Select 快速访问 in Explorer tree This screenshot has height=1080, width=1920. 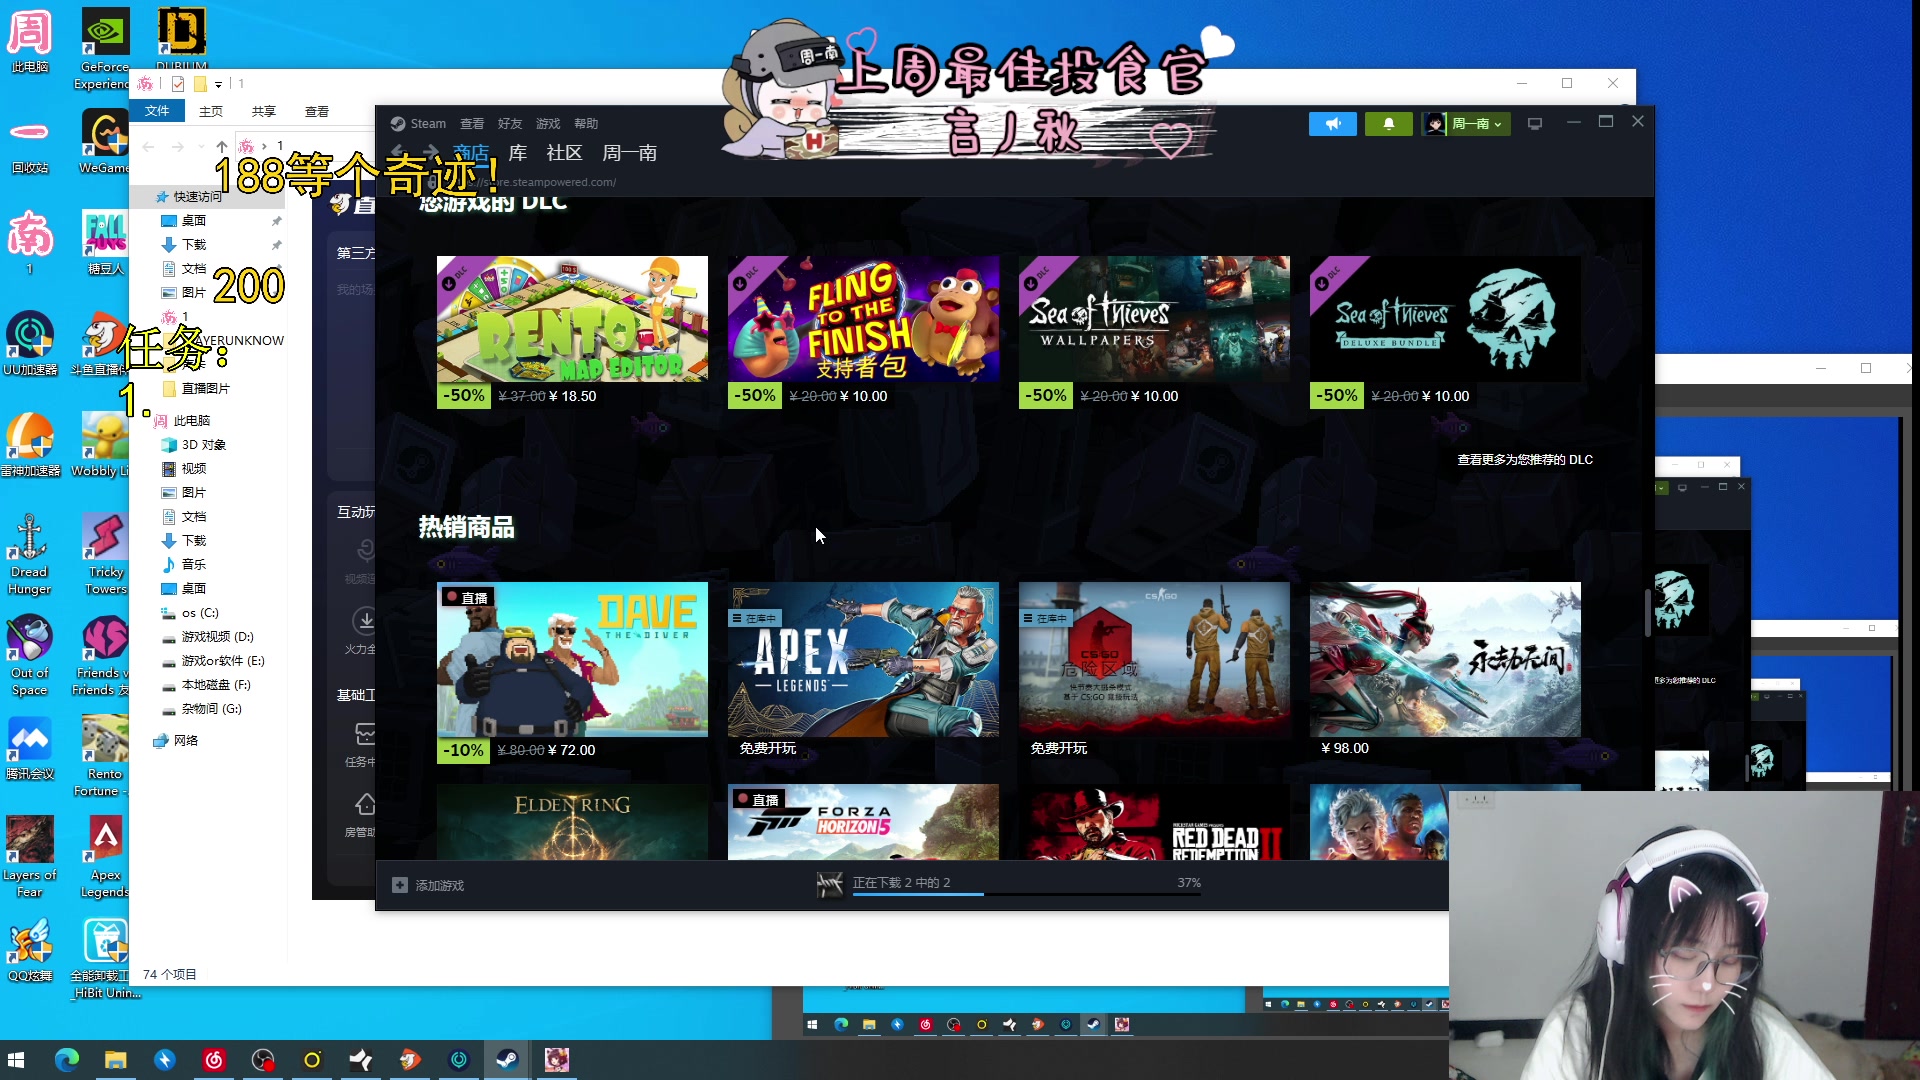[198, 197]
